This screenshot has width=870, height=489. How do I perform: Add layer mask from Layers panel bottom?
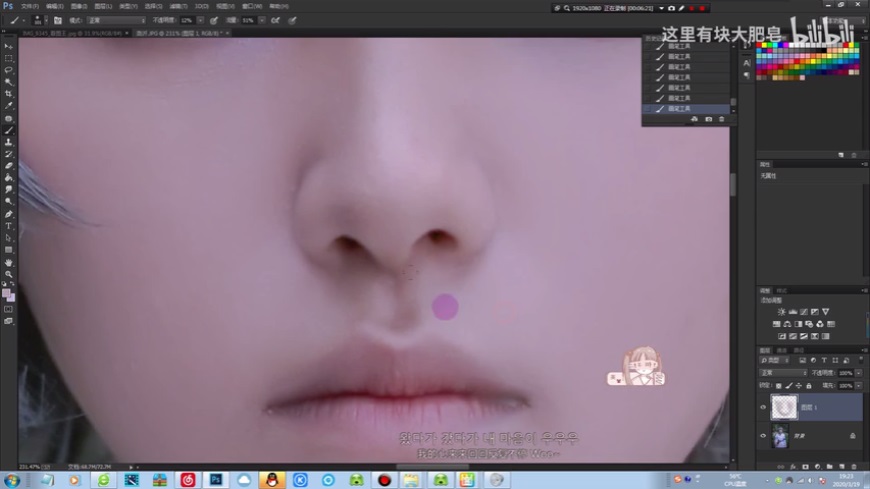click(805, 467)
